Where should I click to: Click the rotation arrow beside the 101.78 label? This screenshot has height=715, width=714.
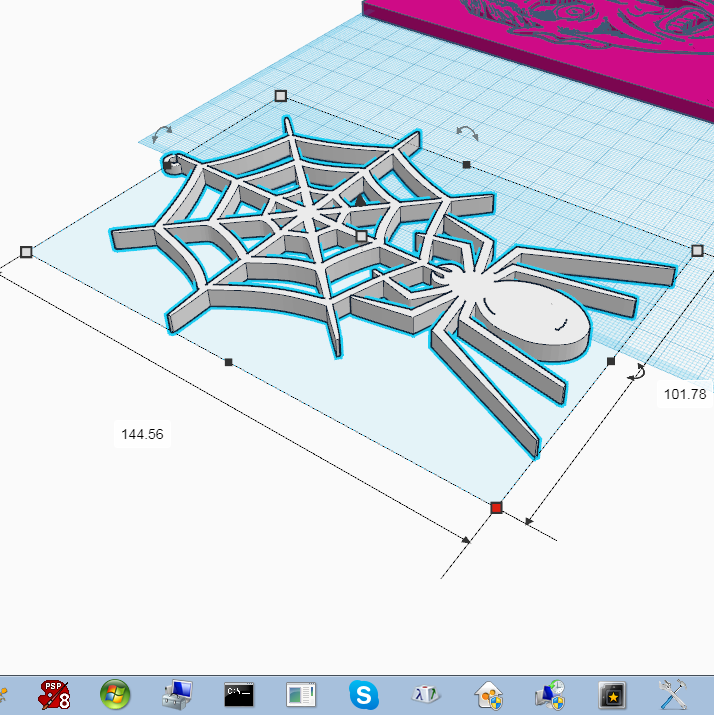pos(637,372)
